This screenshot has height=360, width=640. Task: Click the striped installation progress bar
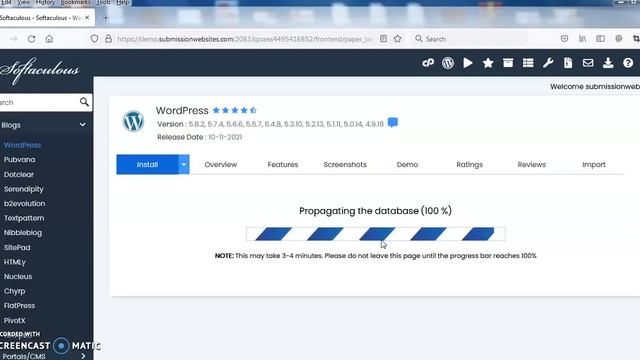tap(376, 234)
